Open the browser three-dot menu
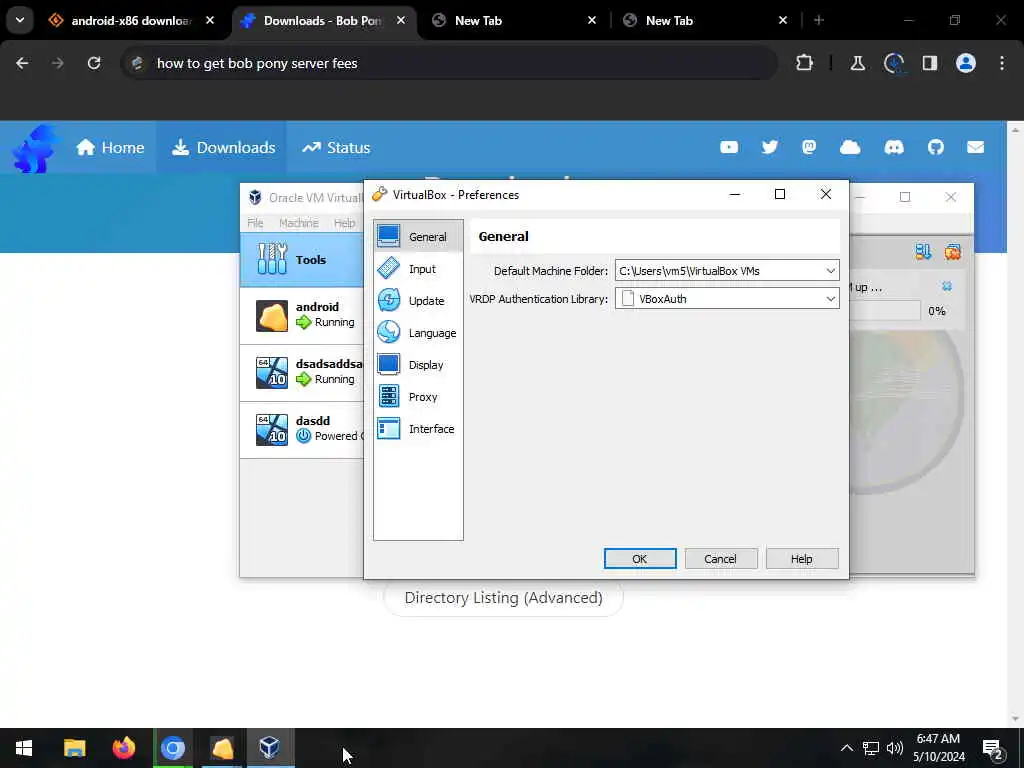The height and width of the screenshot is (768, 1024). coord(1002,63)
